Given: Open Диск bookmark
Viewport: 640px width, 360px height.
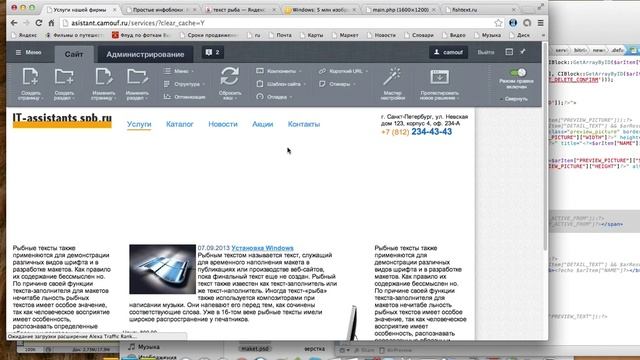Looking at the screenshot, I should (x=519, y=35).
